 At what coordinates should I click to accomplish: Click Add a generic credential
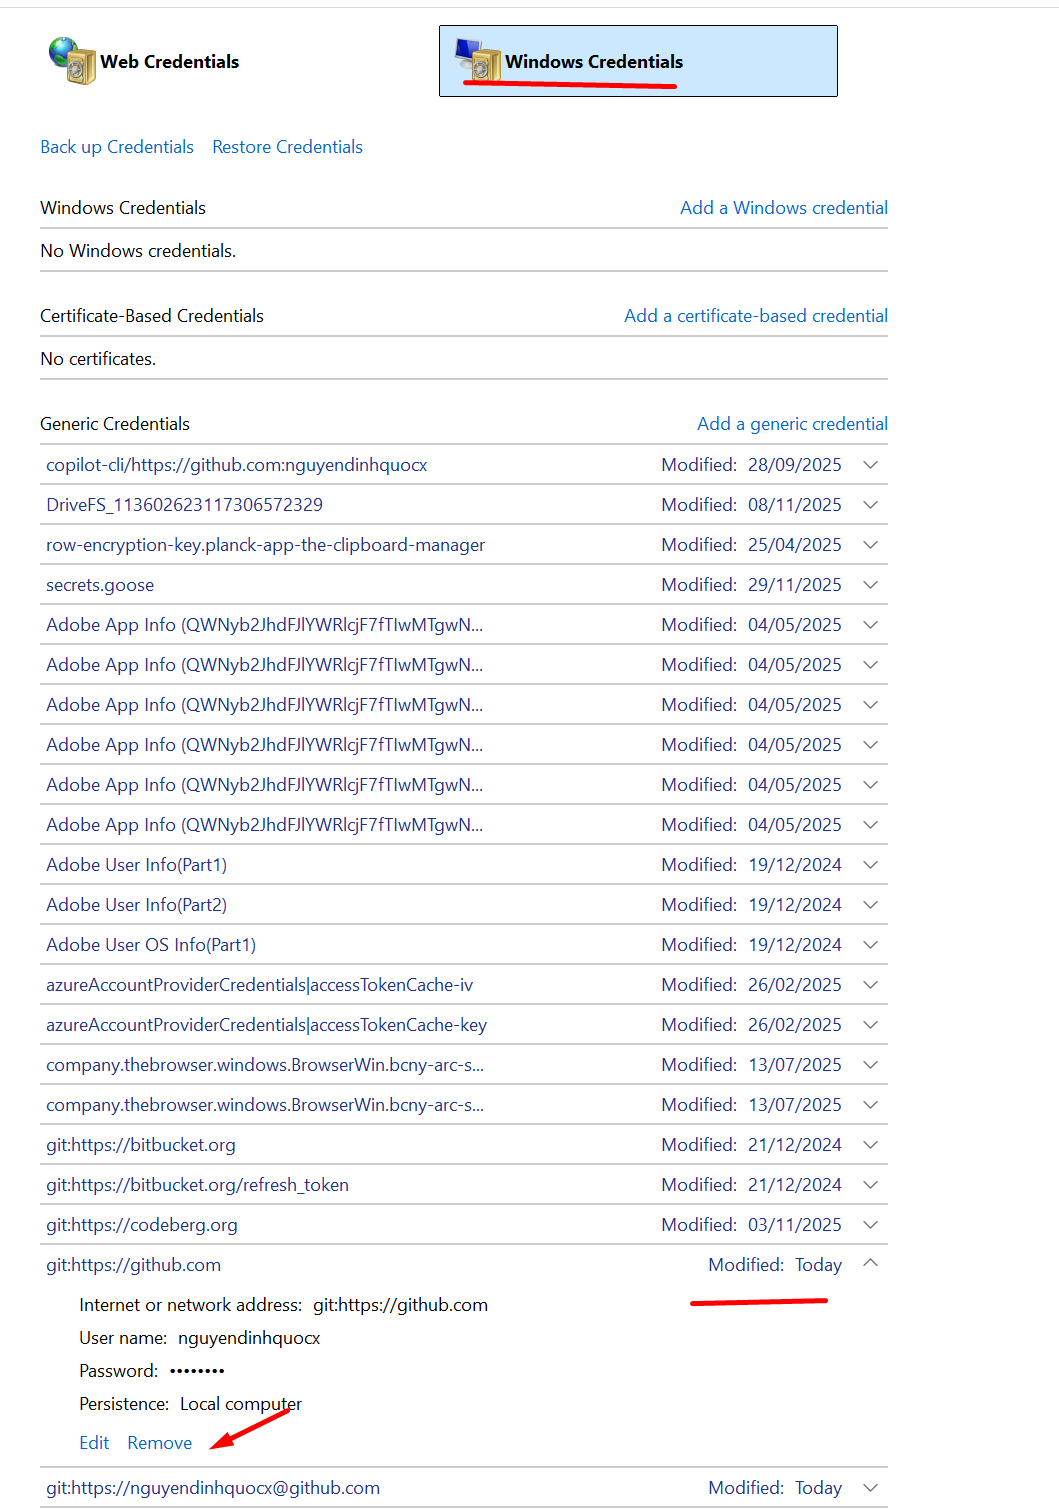coord(792,424)
